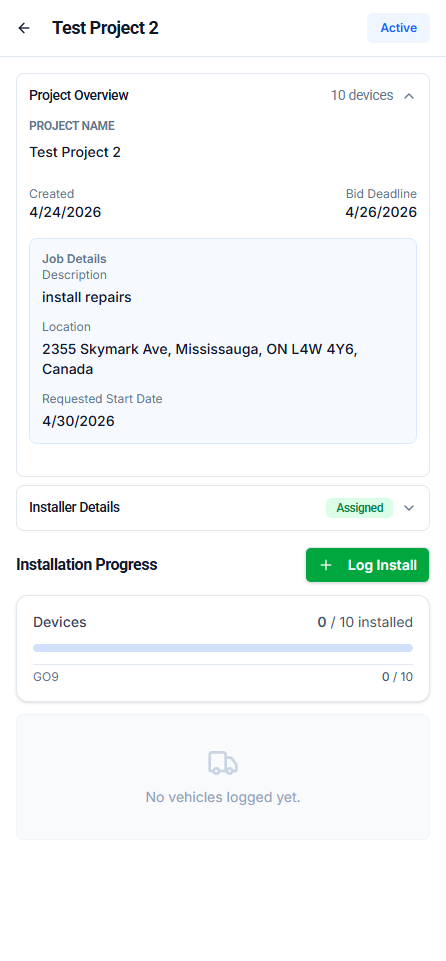
Task: Click the Assigned status badge
Action: click(360, 508)
